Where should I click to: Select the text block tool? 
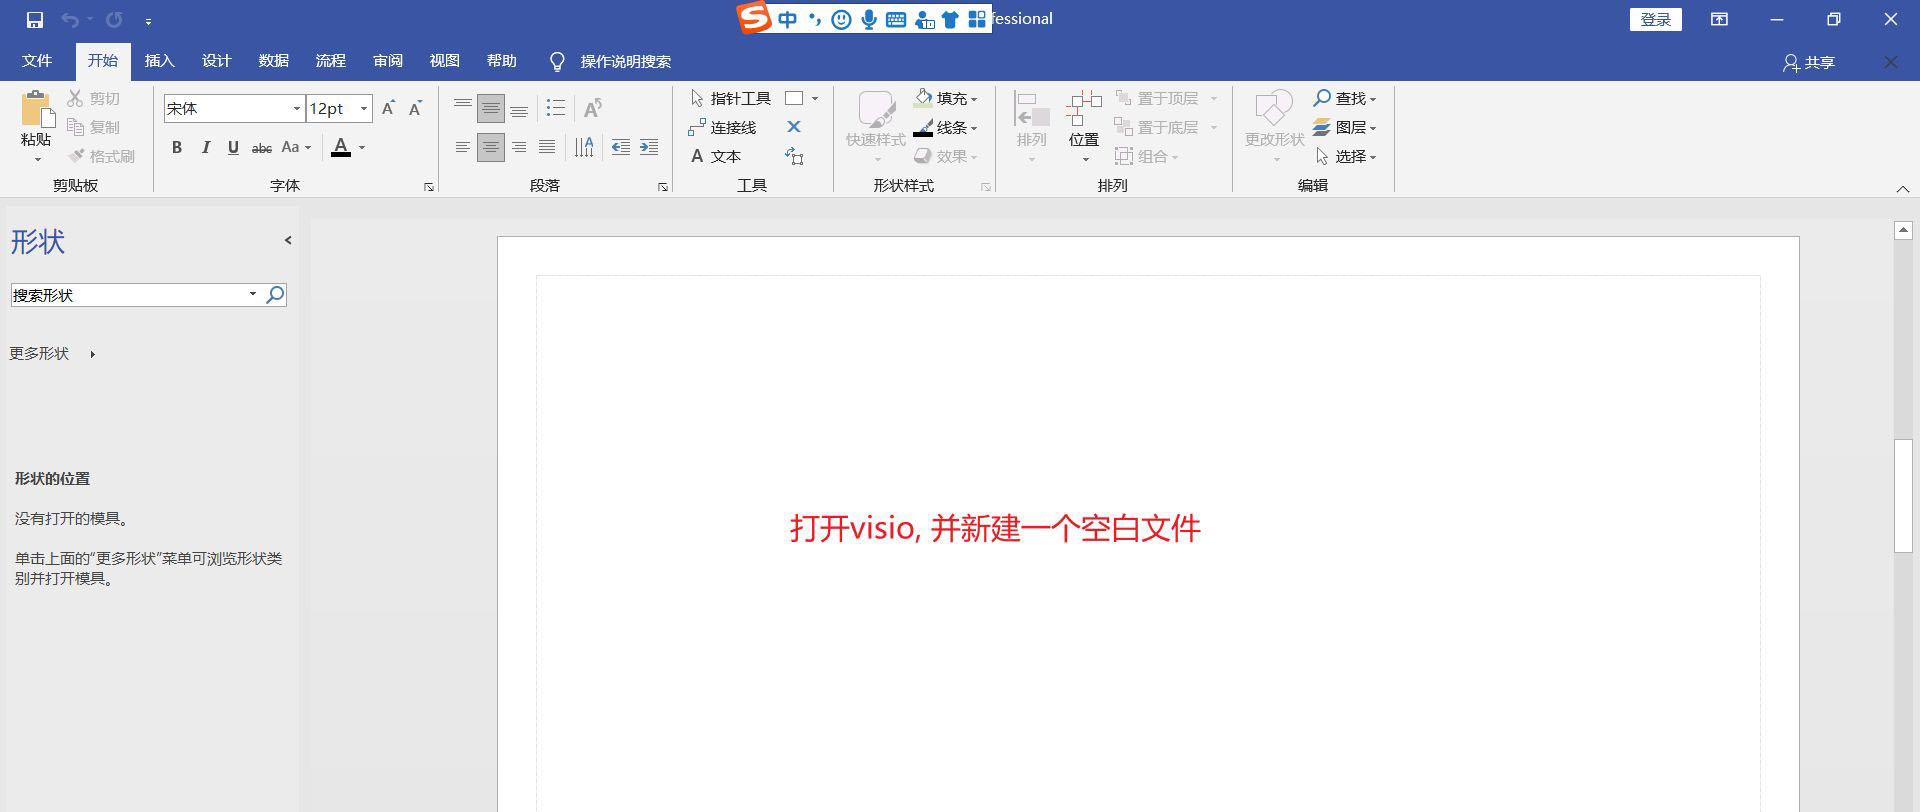794,156
